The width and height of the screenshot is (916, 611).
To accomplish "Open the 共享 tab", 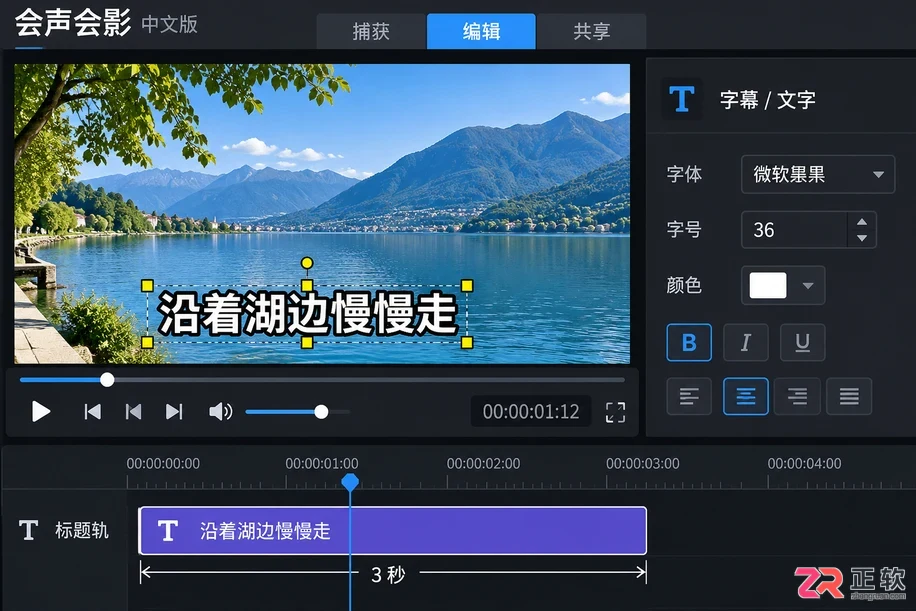I will (591, 31).
